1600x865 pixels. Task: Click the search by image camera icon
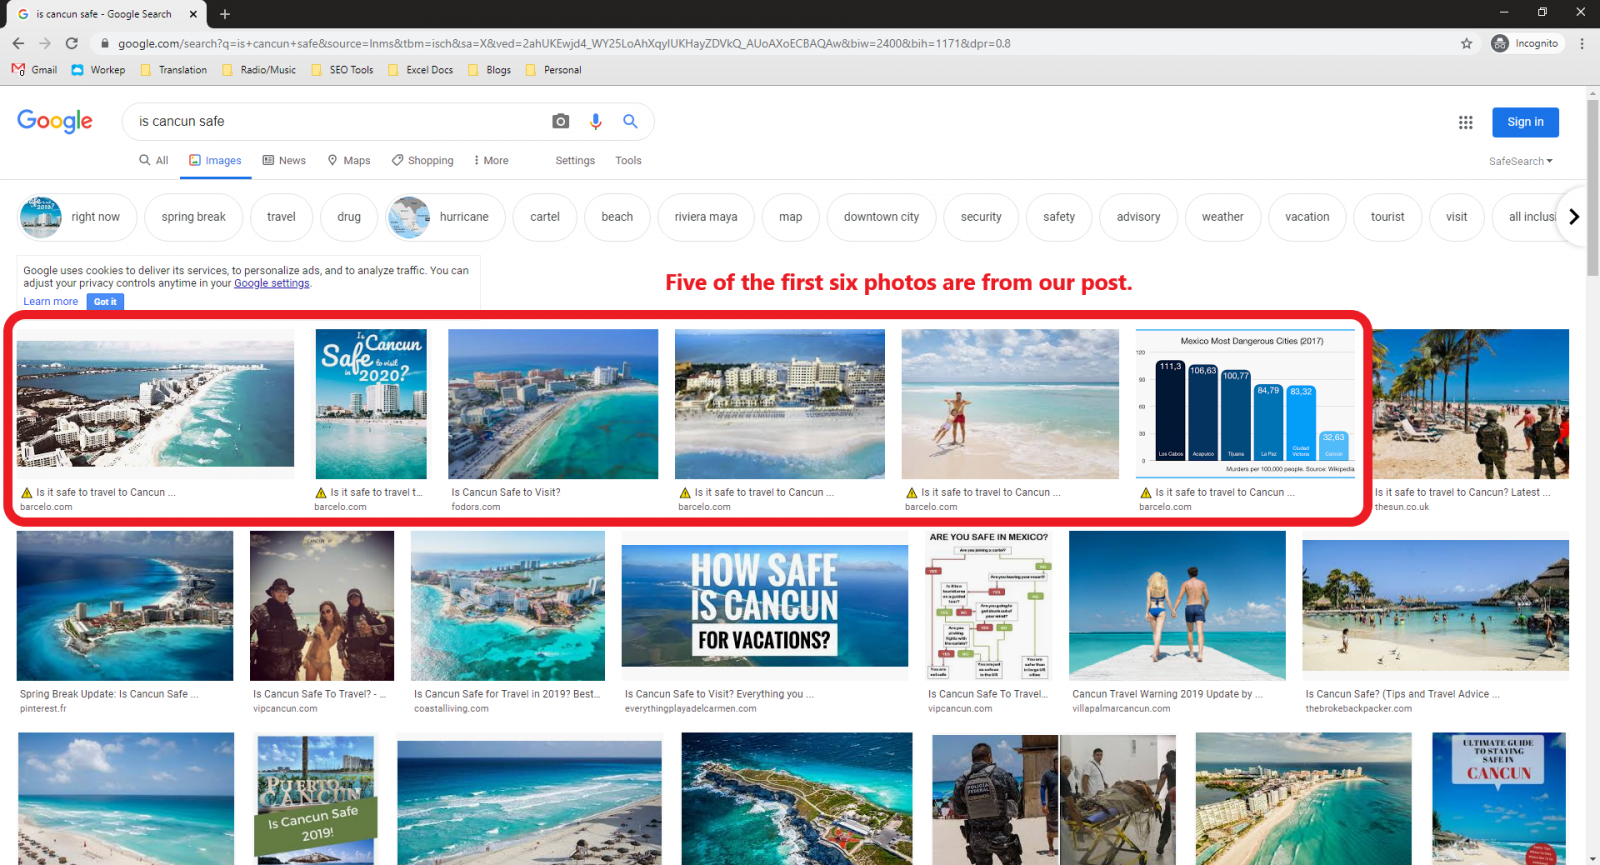click(560, 121)
